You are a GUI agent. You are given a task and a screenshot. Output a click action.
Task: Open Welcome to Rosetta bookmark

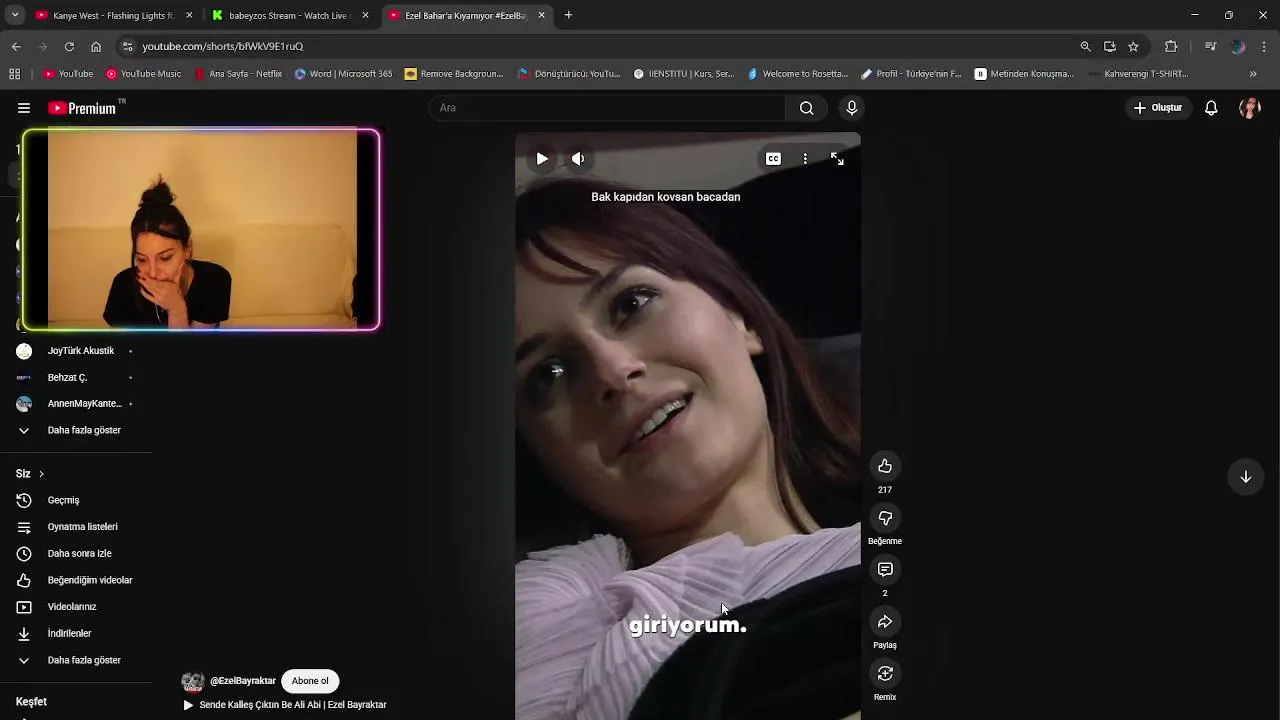[x=798, y=74]
